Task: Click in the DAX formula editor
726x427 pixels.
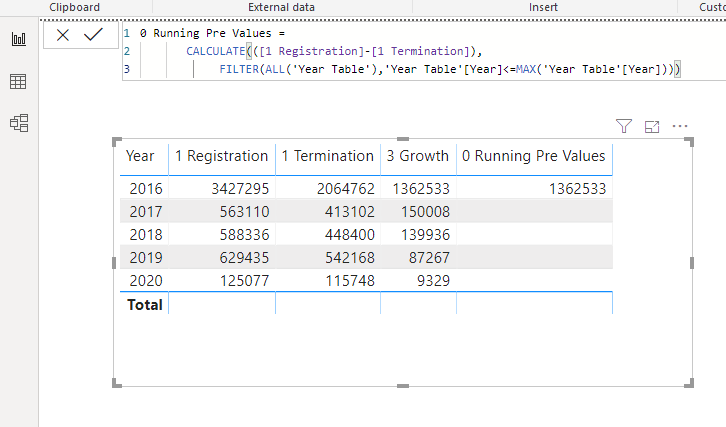Action: (424, 51)
